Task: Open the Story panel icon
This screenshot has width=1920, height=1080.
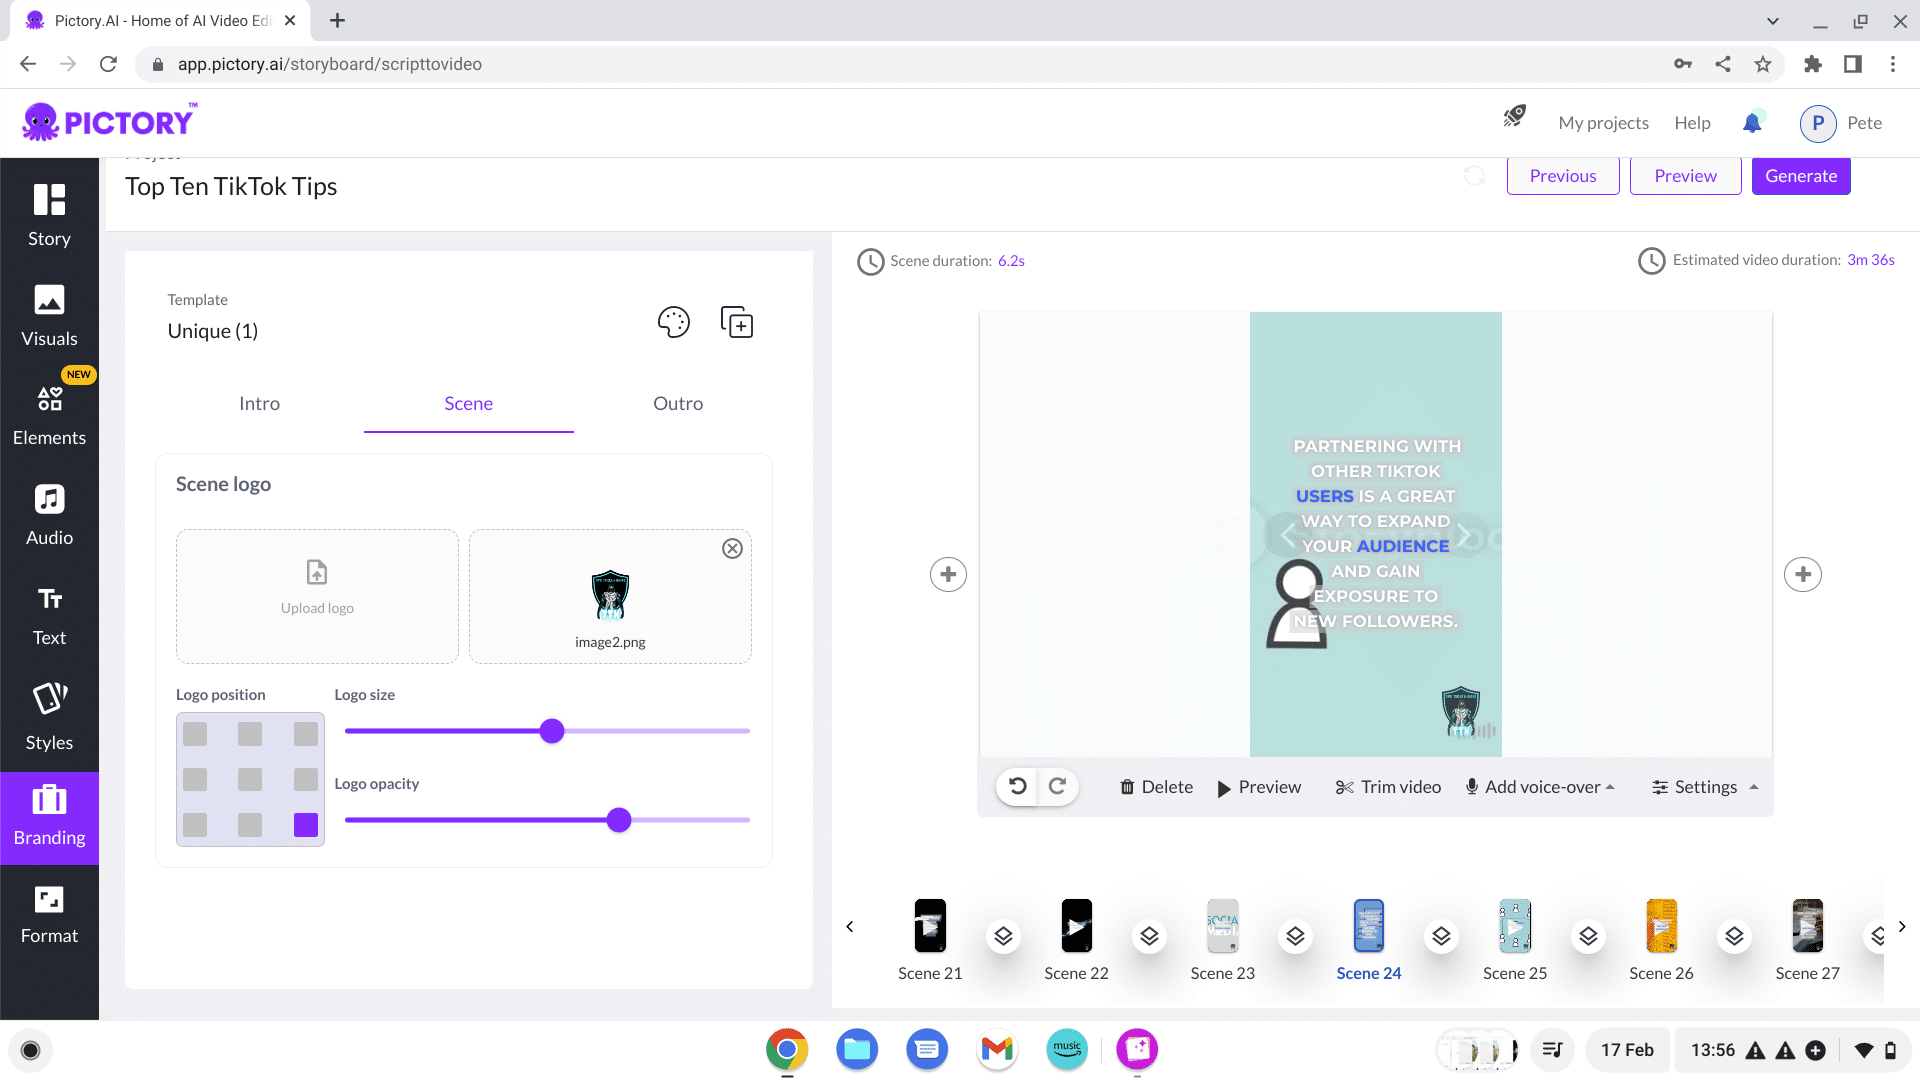Action: [49, 215]
